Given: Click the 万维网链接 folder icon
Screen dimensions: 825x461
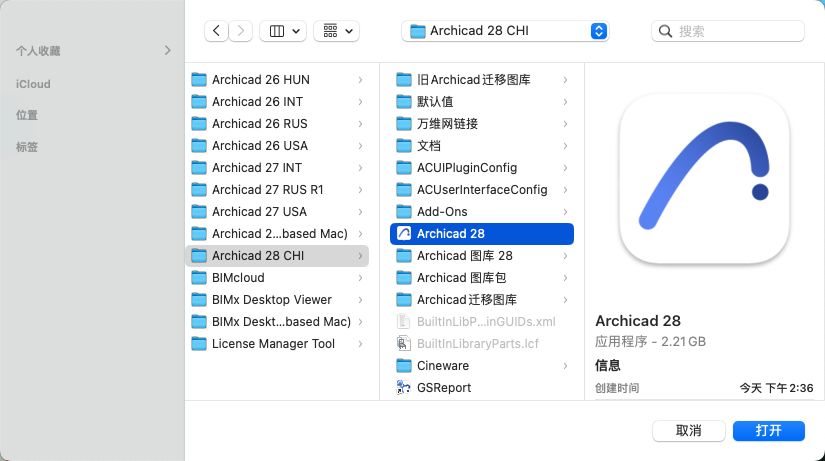Looking at the screenshot, I should [404, 124].
